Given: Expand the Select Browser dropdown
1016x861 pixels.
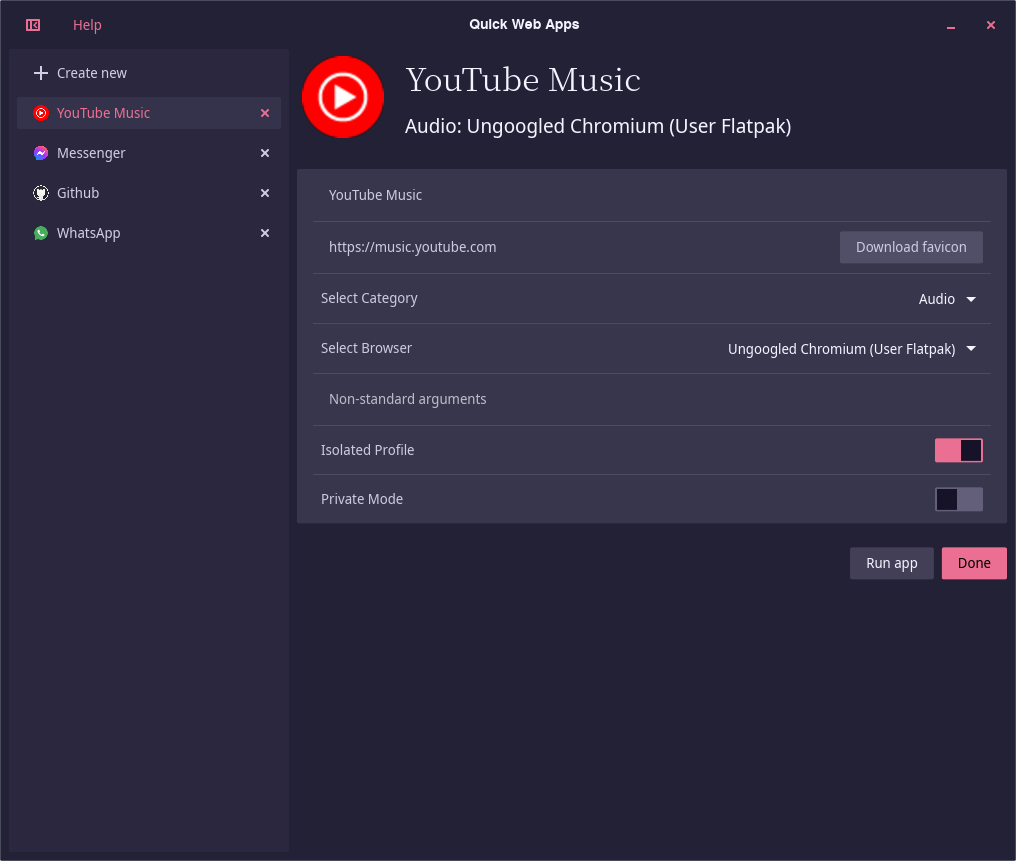Looking at the screenshot, I should [x=851, y=349].
